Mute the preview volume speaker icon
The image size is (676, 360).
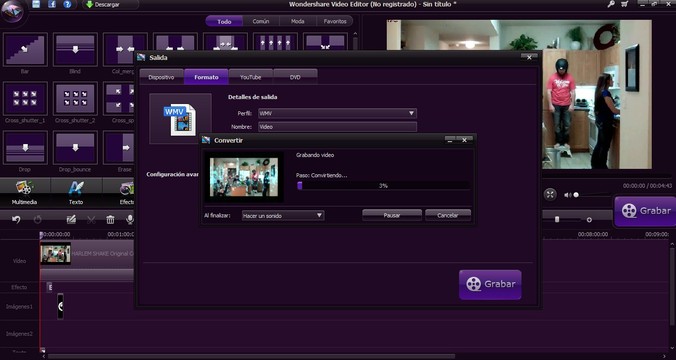tap(567, 195)
